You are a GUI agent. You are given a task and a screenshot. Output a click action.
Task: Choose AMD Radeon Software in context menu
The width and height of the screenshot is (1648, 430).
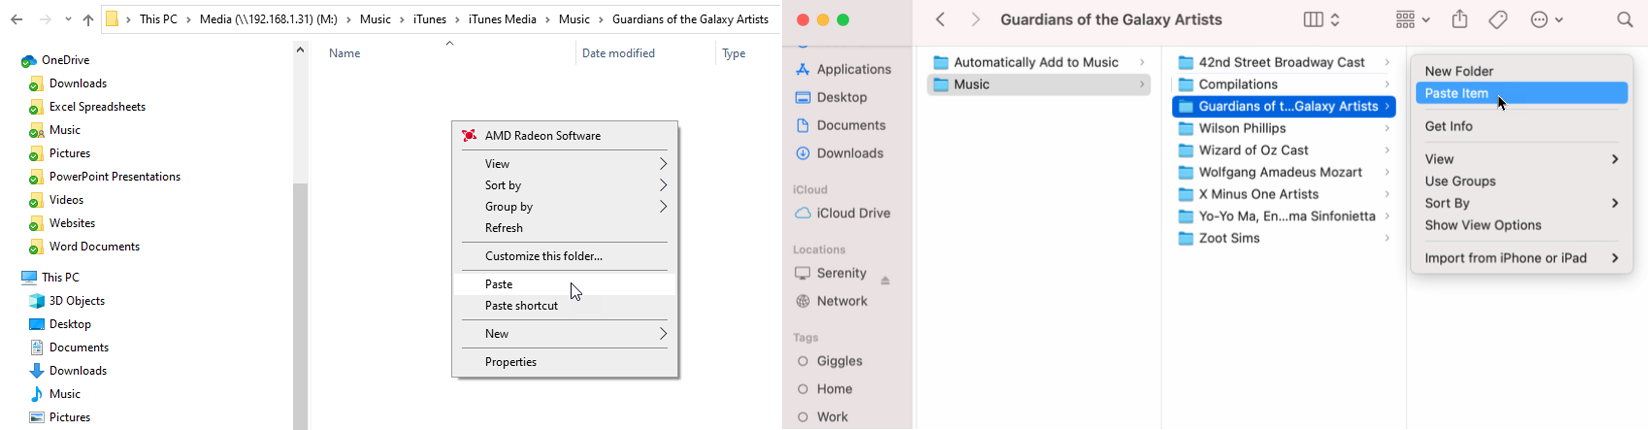click(x=565, y=136)
